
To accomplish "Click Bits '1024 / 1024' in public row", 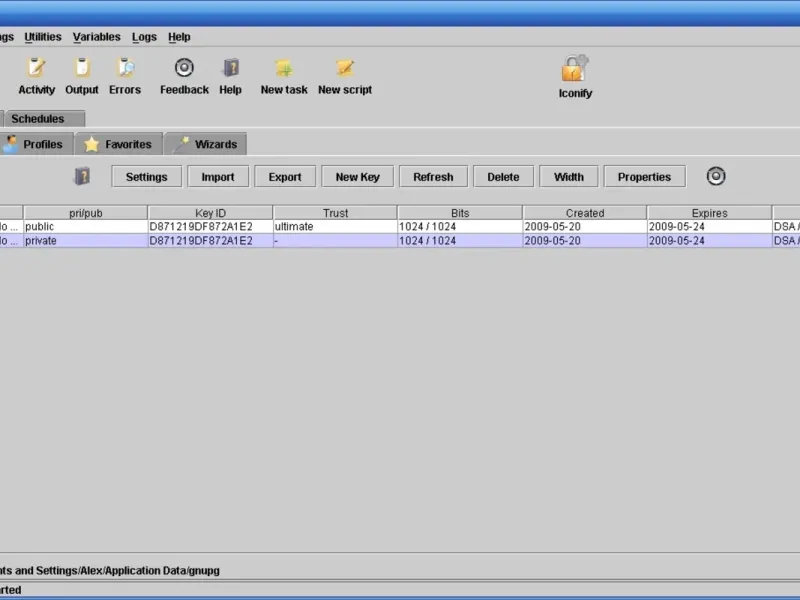I will click(460, 227).
